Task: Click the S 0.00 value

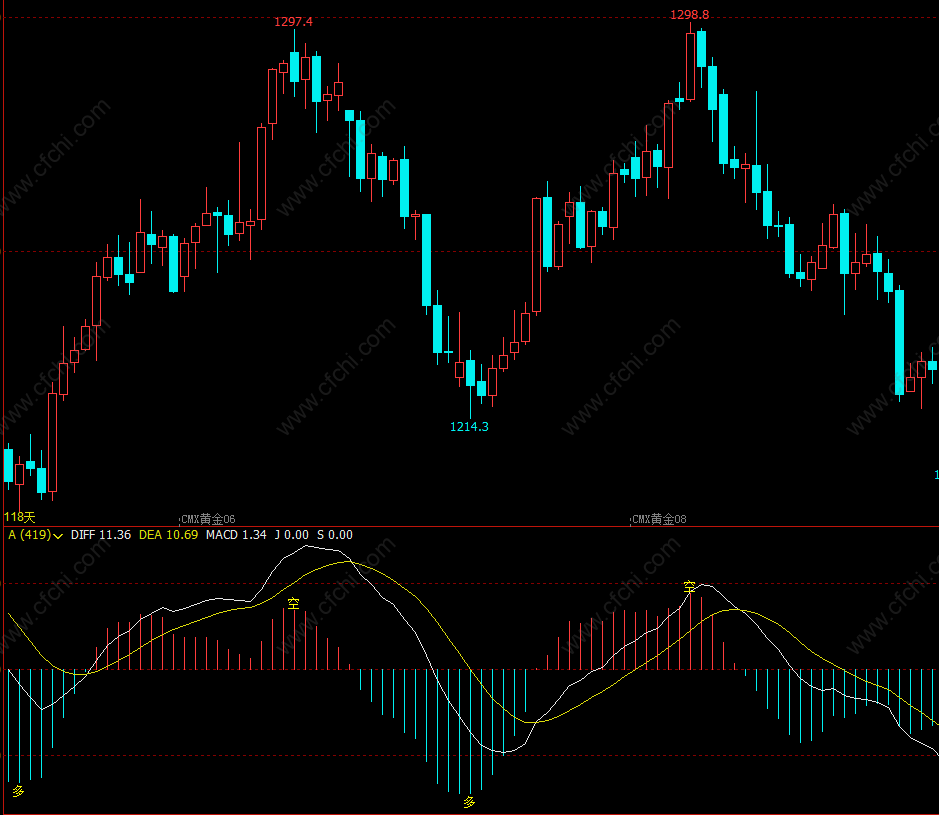Action: (335, 535)
